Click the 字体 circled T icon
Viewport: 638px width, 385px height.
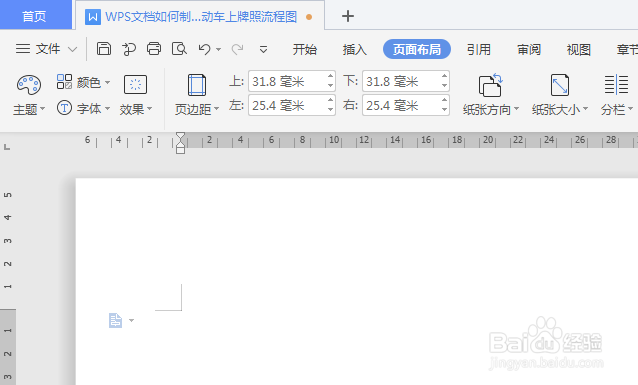coord(64,108)
